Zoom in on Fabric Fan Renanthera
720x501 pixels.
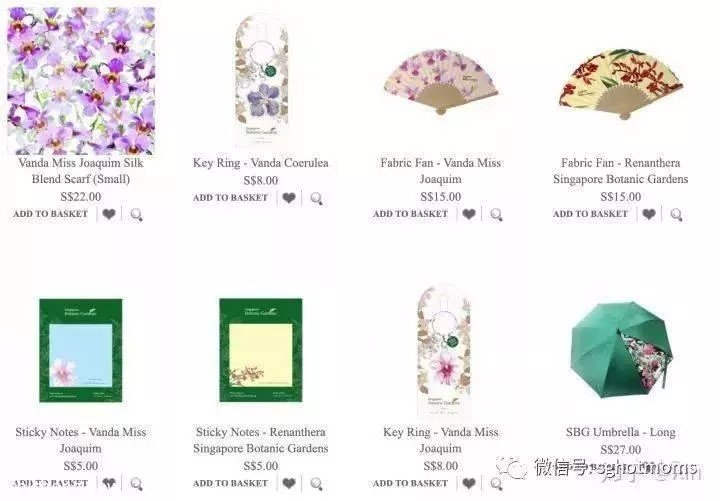(676, 214)
